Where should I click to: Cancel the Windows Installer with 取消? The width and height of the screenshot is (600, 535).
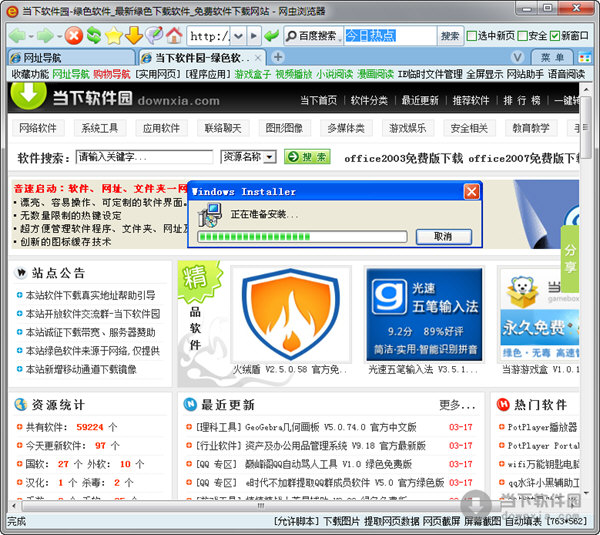coord(444,237)
